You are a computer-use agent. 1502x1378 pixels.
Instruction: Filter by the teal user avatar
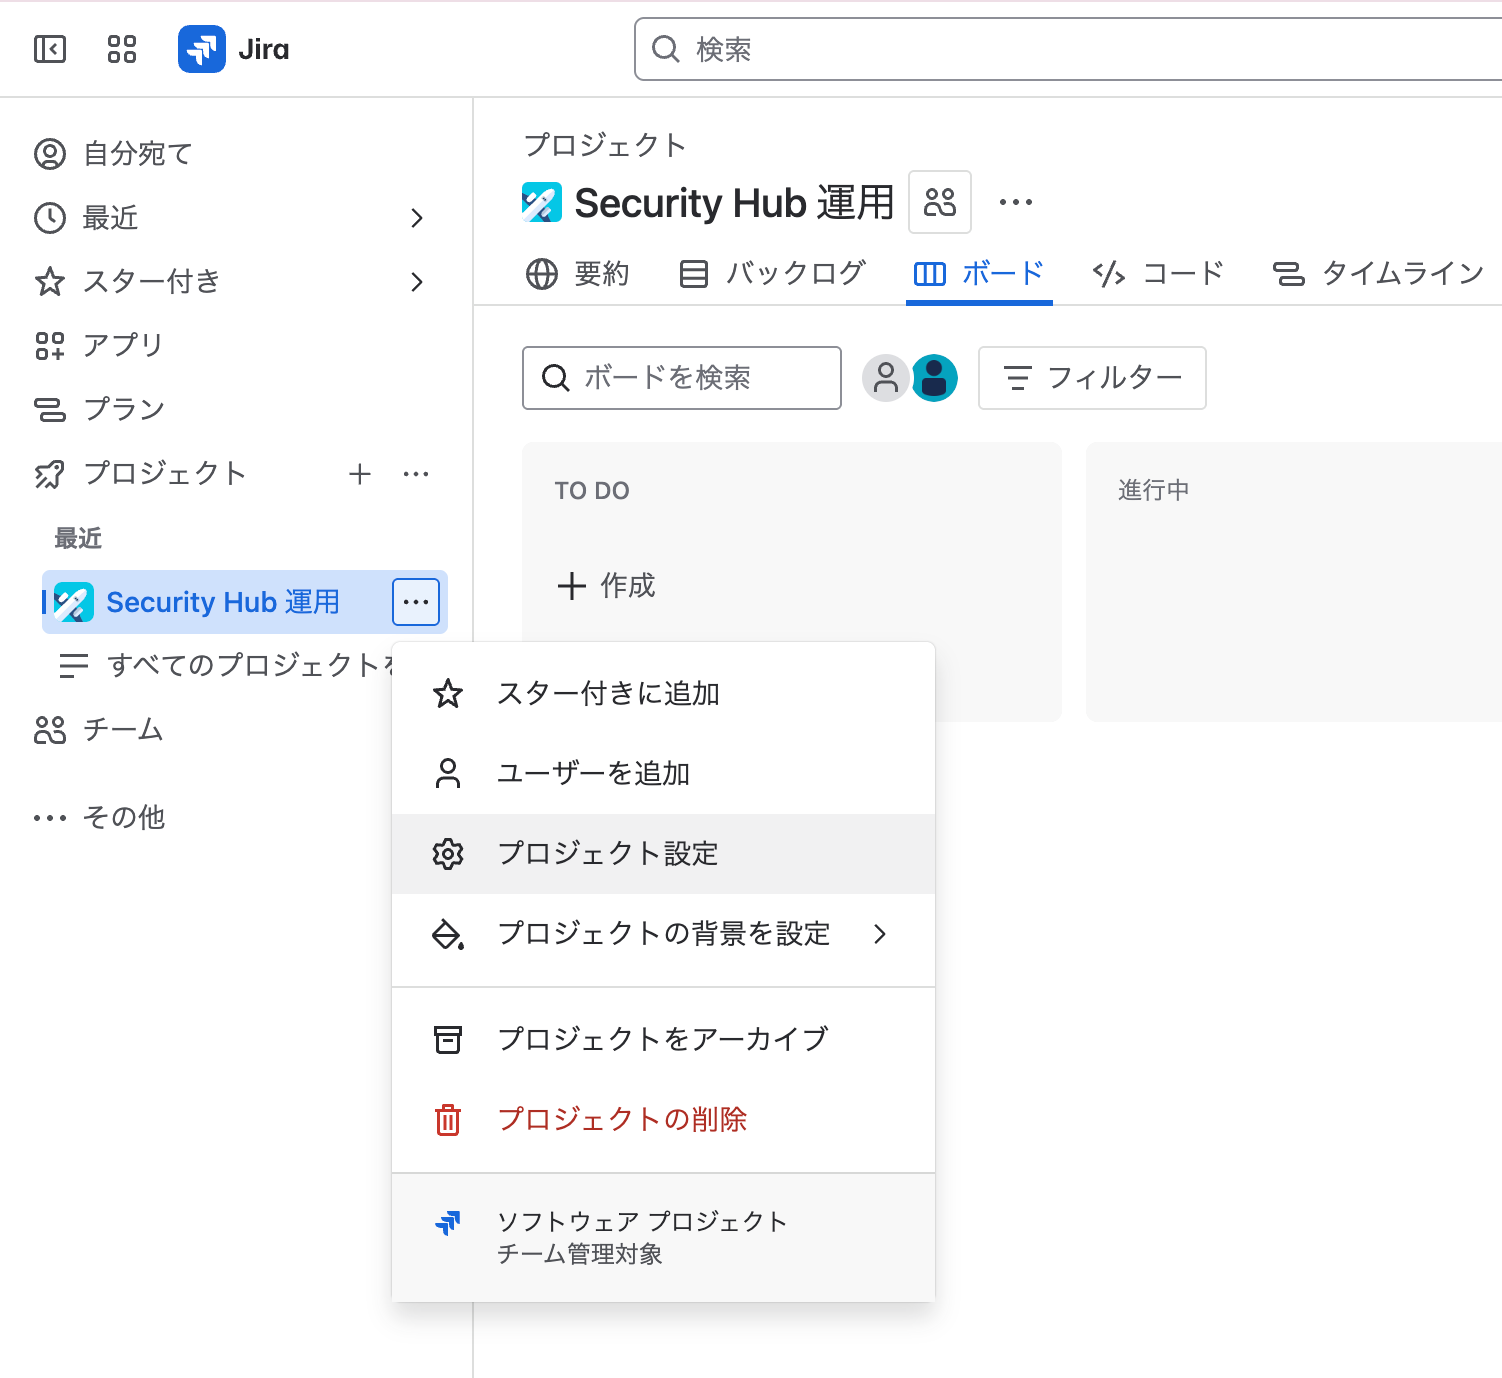934,378
